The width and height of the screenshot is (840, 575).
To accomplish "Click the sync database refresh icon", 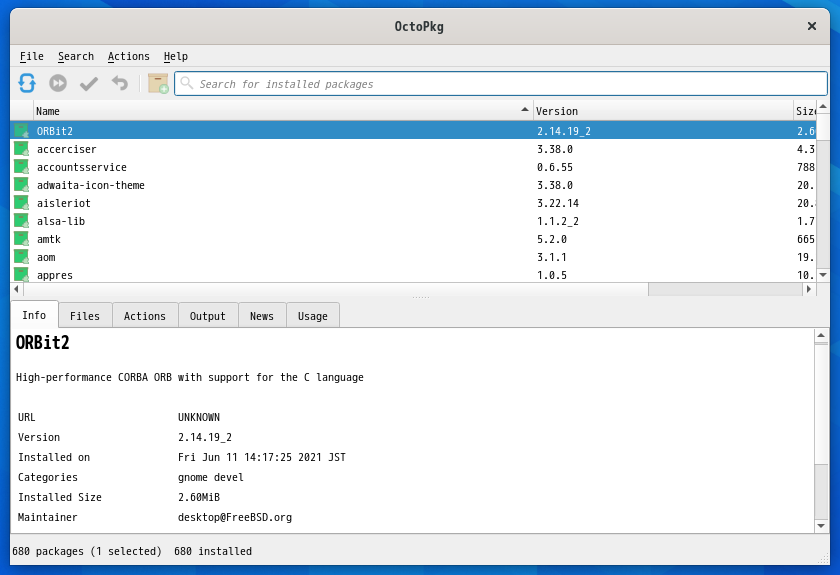I will coord(27,84).
